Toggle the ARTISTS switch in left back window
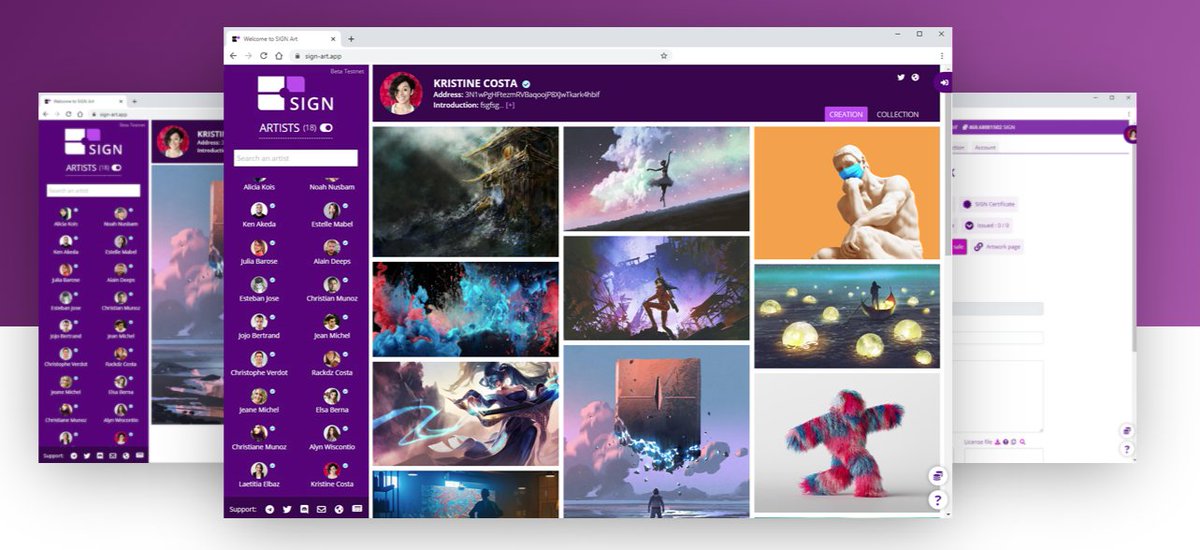Screen dimensions: 1200x550 point(117,168)
